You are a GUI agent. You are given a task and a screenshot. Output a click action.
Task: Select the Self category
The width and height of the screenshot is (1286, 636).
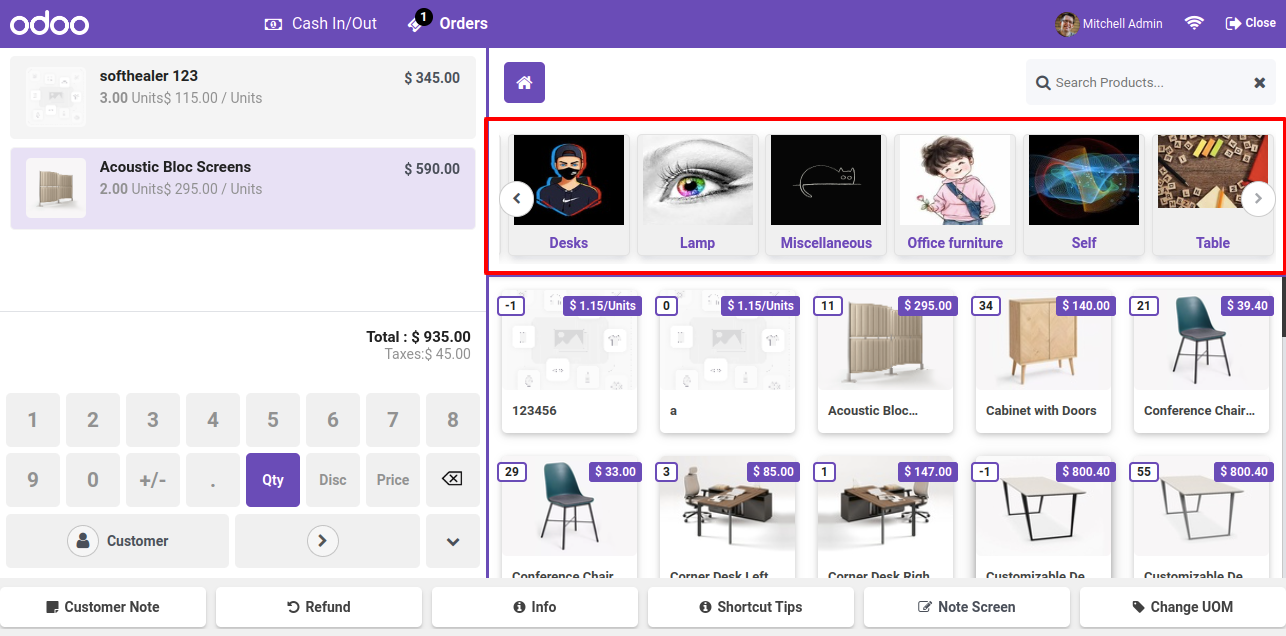click(1084, 195)
